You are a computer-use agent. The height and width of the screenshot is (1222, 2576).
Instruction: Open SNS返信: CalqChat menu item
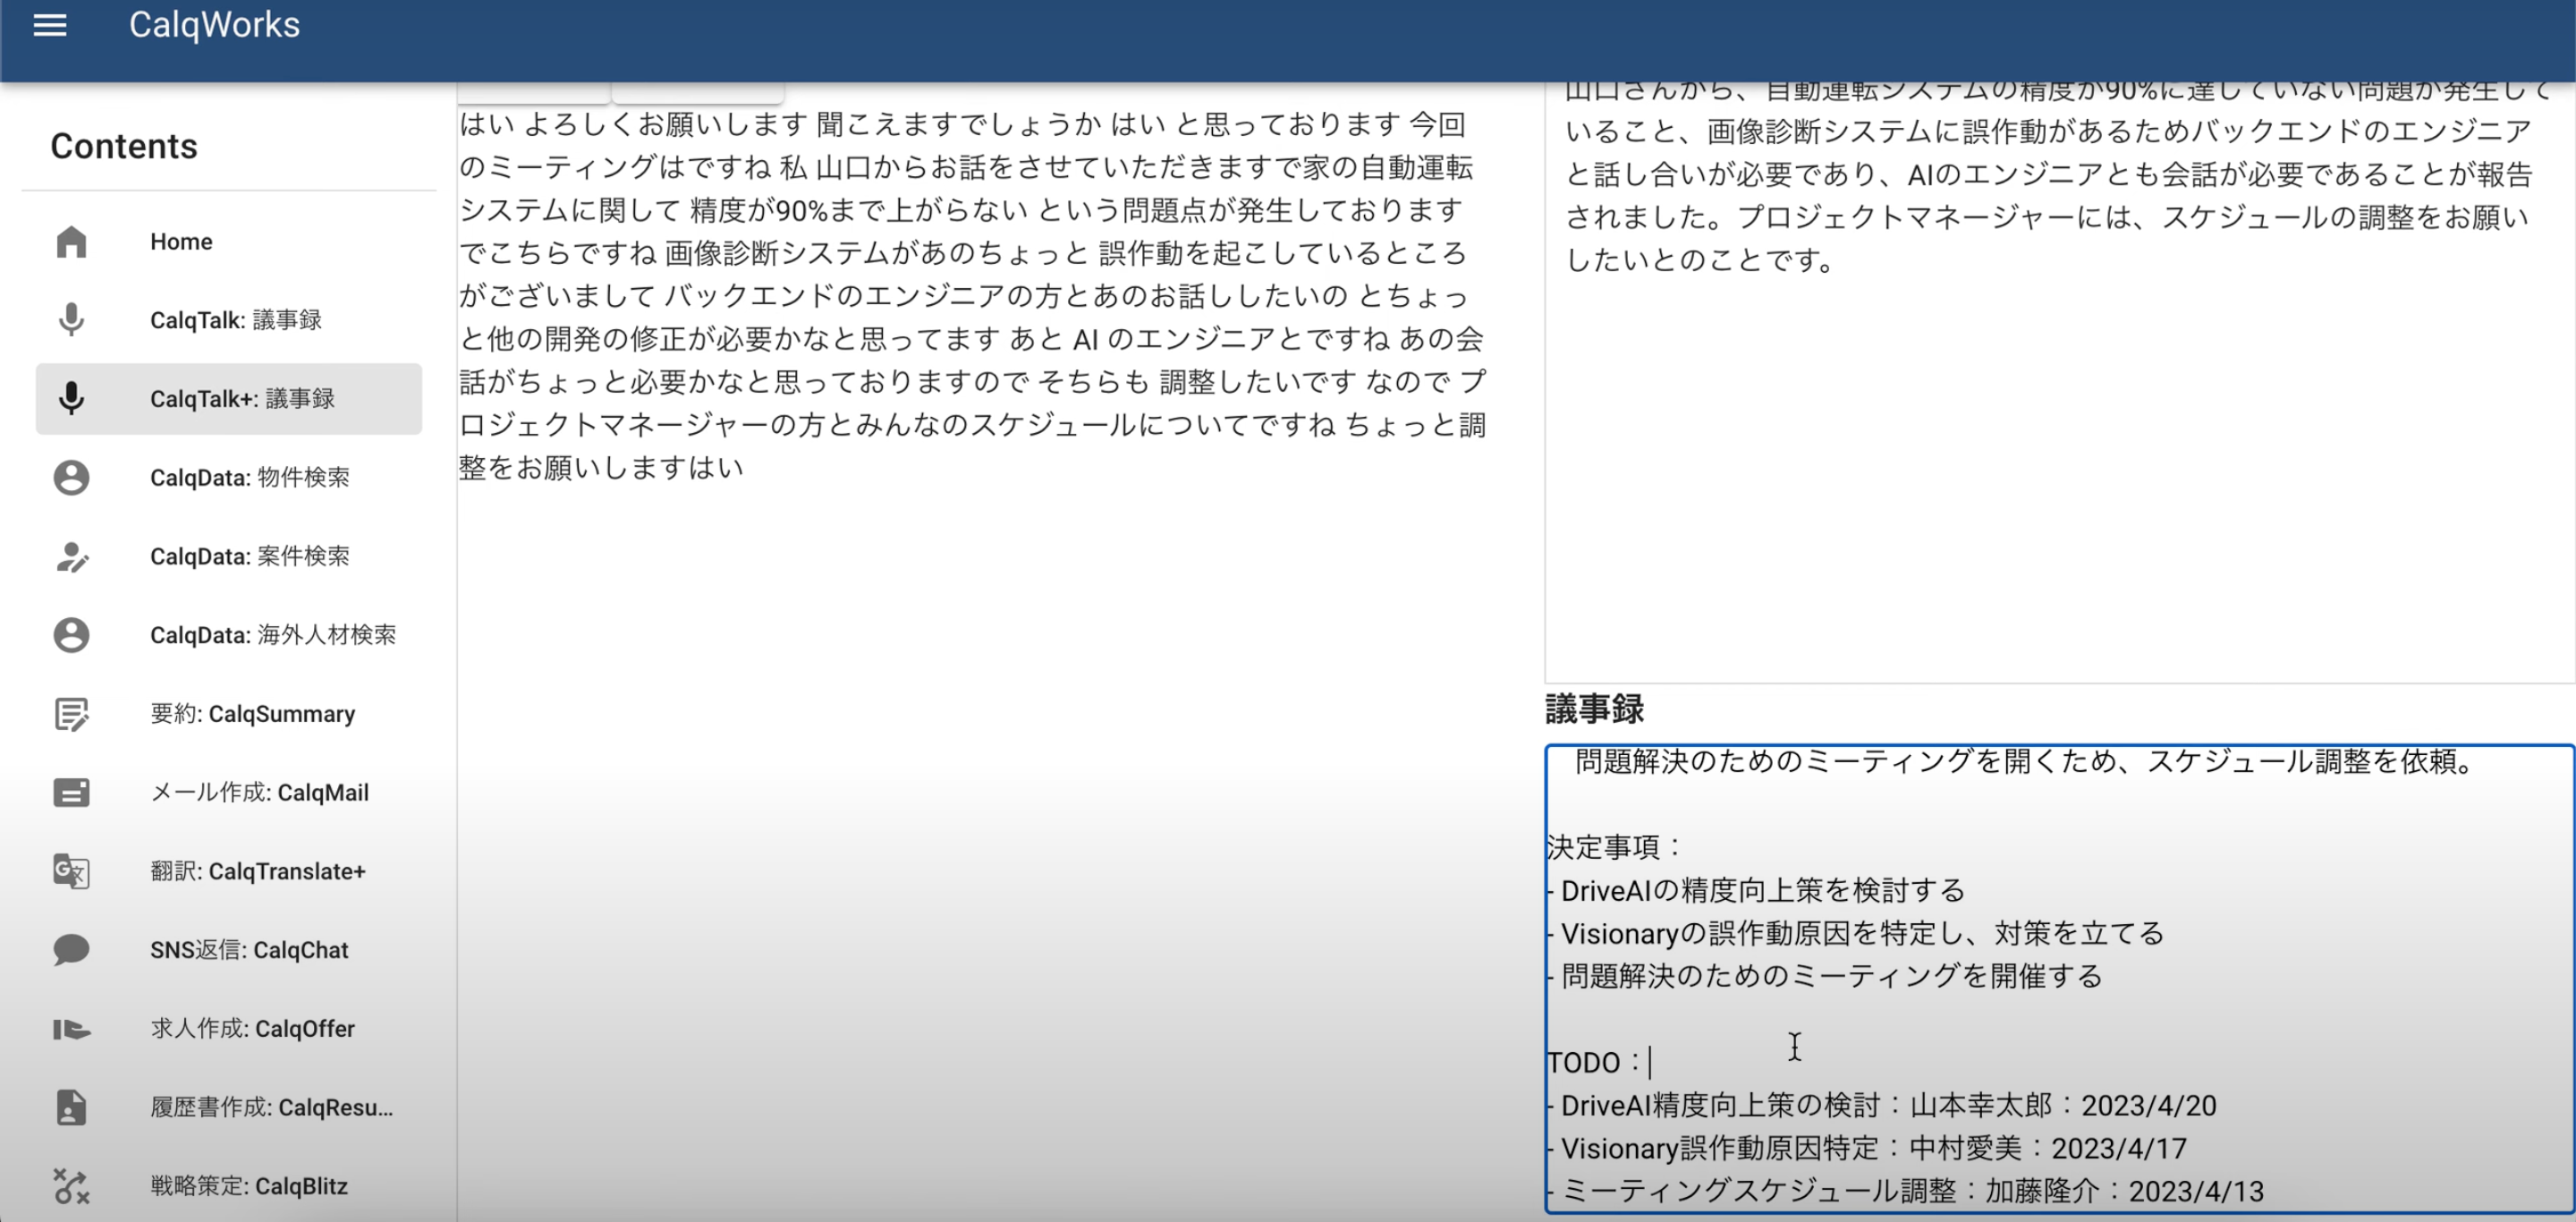249,950
